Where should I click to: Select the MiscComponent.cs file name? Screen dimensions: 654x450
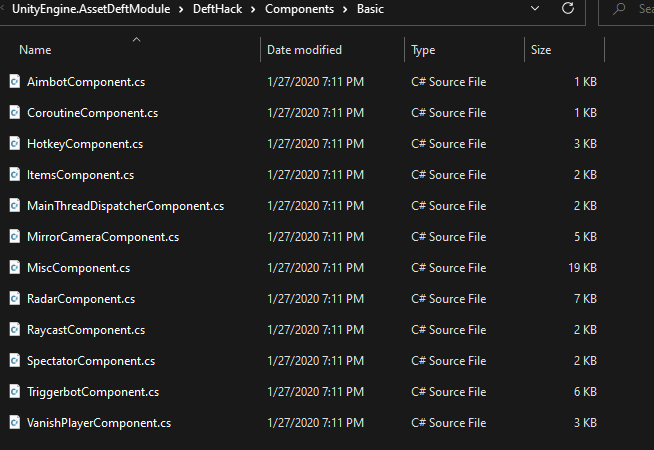(x=78, y=268)
